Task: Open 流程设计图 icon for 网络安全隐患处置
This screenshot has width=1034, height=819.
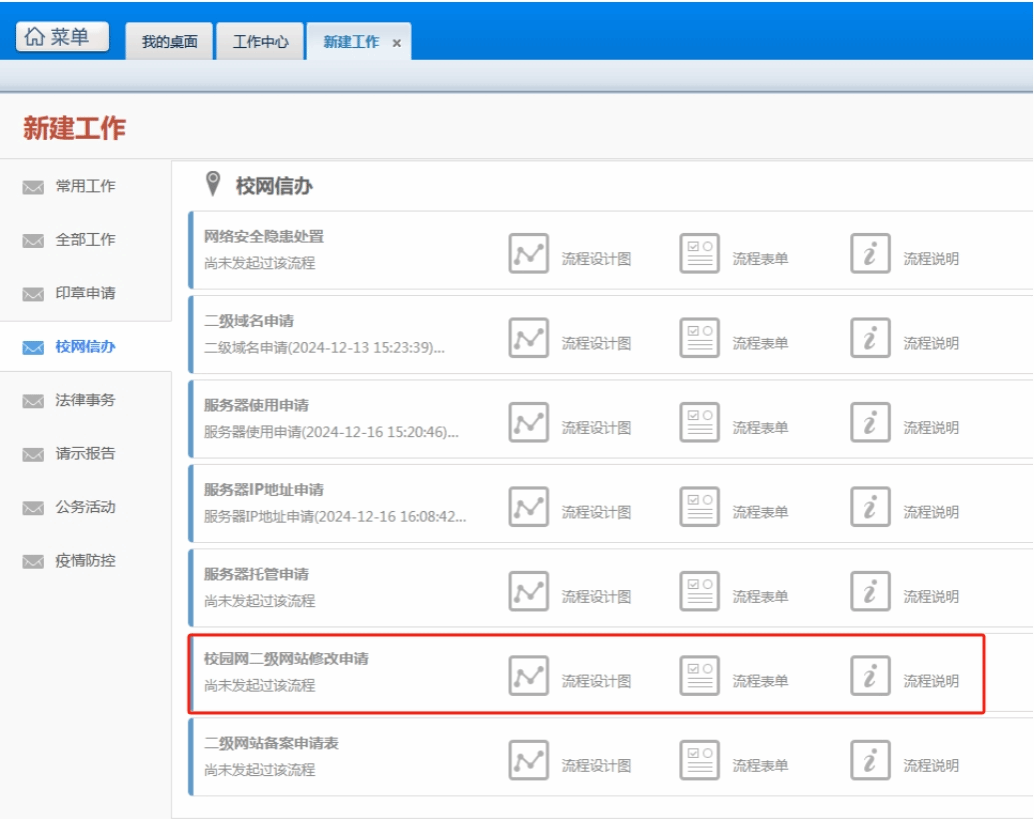Action: tap(528, 253)
